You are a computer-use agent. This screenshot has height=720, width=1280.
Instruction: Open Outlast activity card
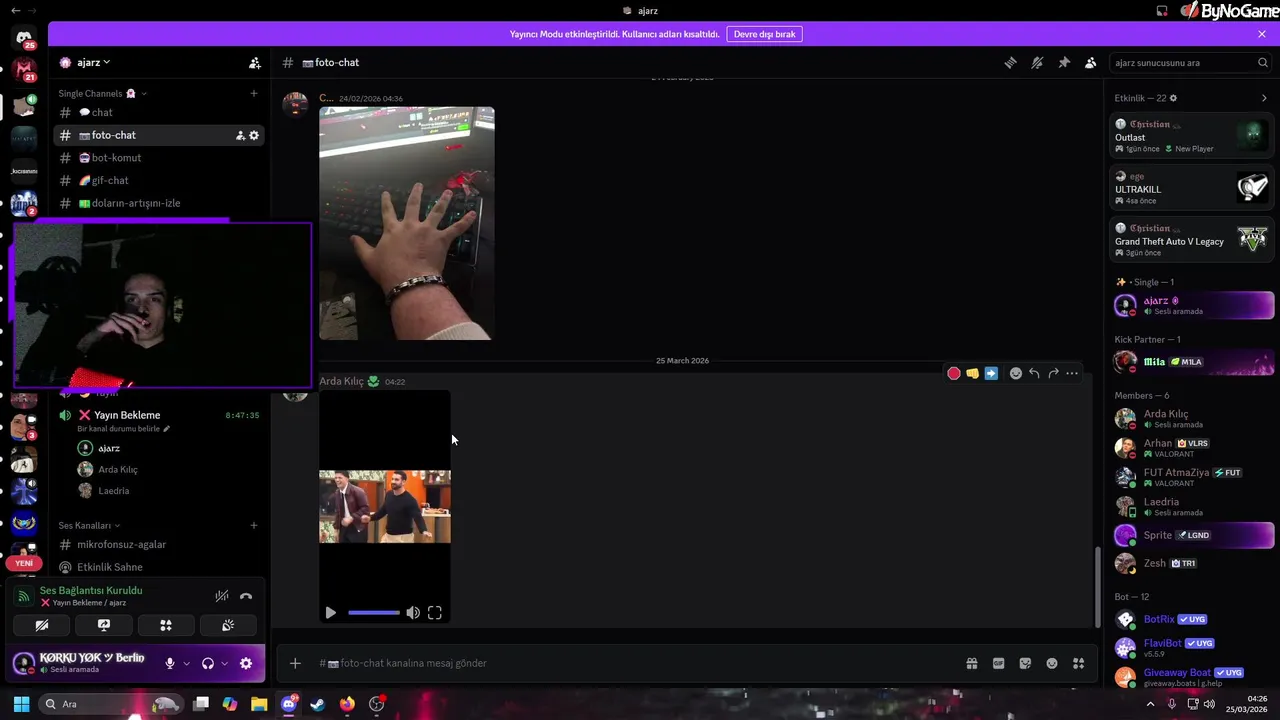1192,136
